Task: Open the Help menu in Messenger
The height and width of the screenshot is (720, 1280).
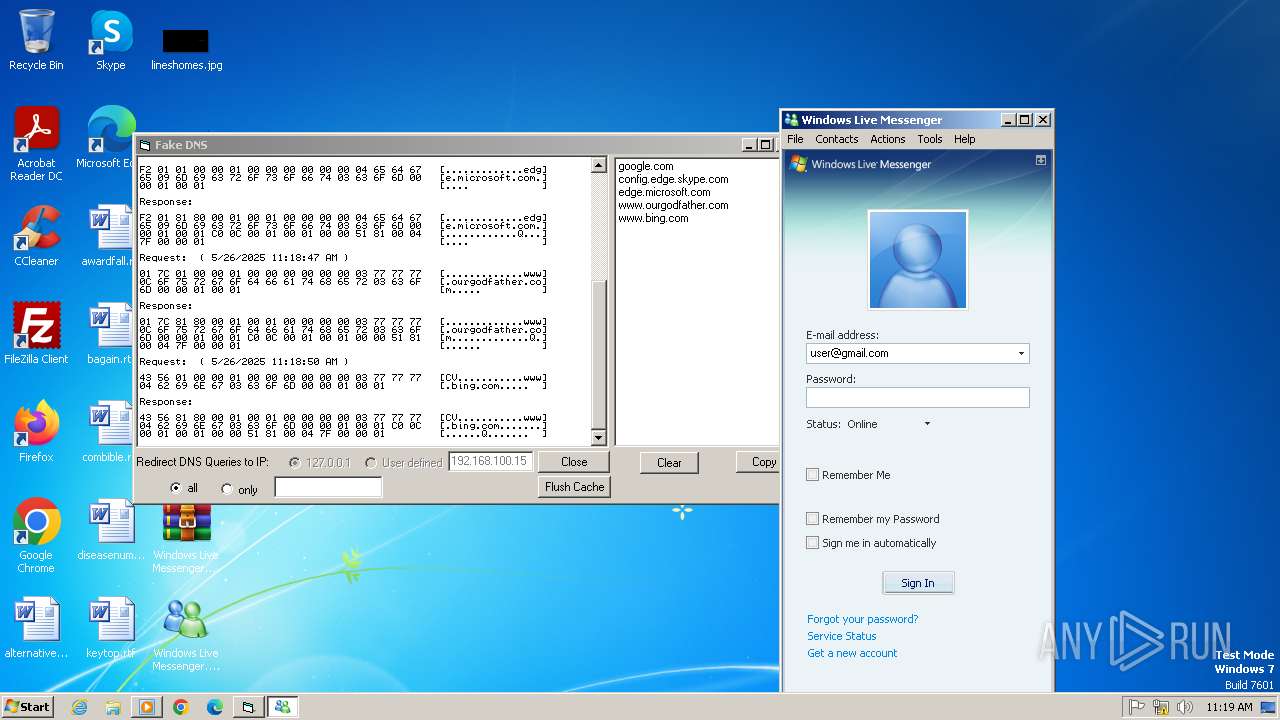Action: pyautogui.click(x=964, y=139)
